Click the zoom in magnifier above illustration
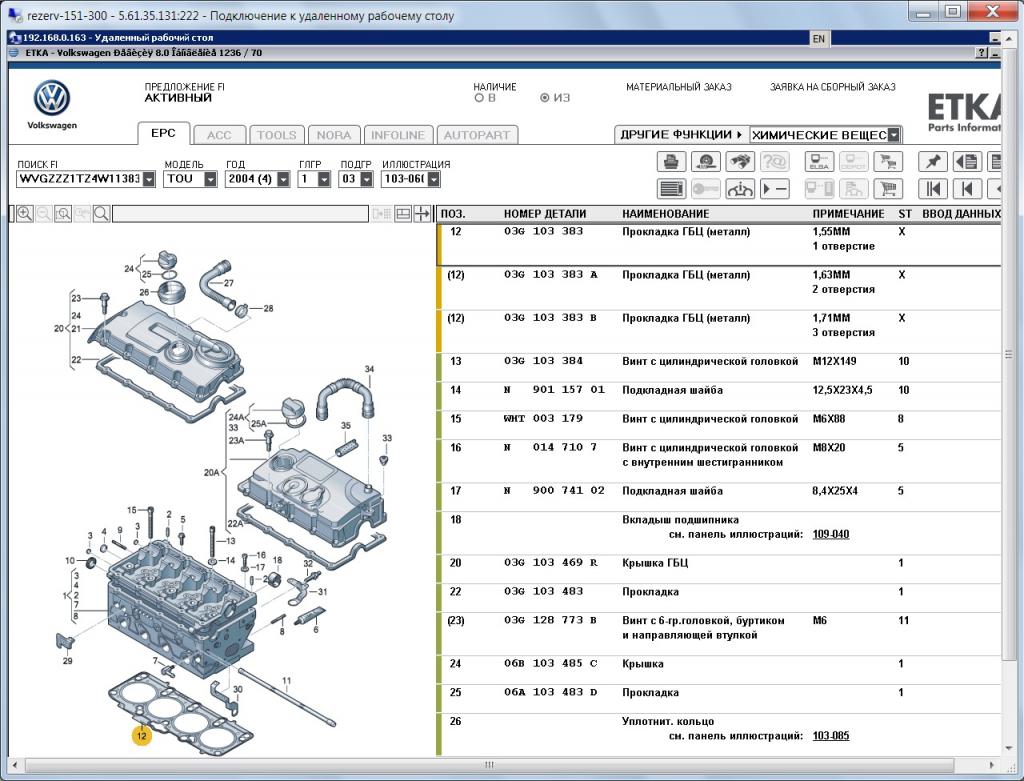 25,214
